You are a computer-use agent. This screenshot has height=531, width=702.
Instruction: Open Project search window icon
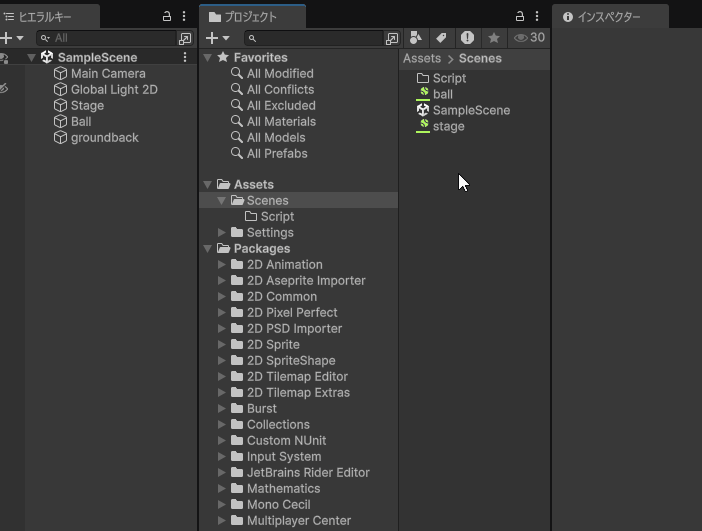[392, 39]
